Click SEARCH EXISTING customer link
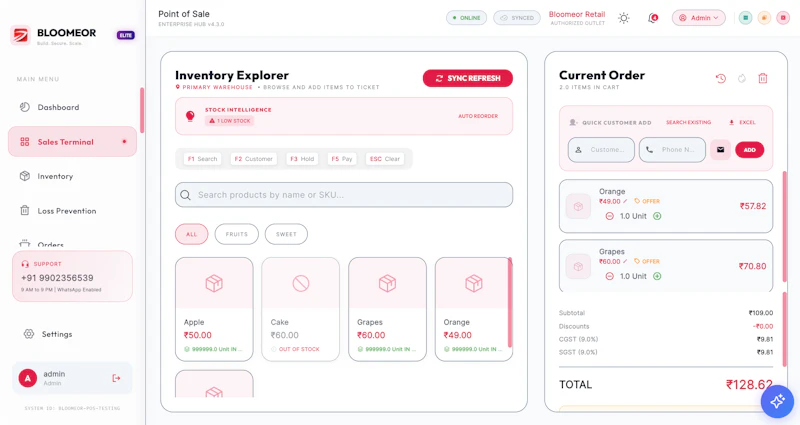800x425 pixels. coord(688,122)
